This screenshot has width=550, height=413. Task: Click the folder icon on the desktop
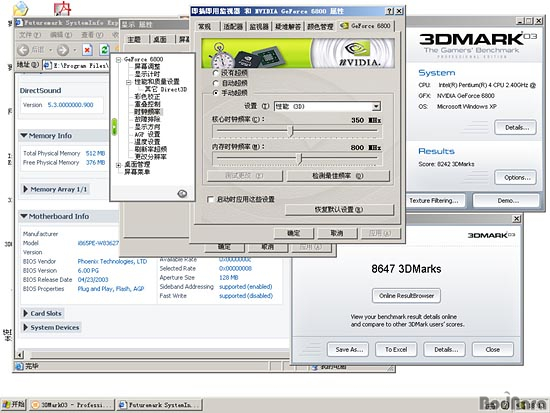click(x=20, y=9)
